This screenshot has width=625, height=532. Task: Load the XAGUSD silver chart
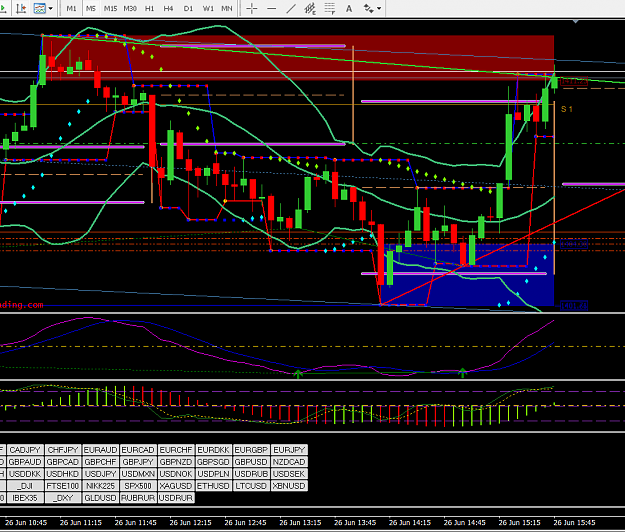click(176, 486)
